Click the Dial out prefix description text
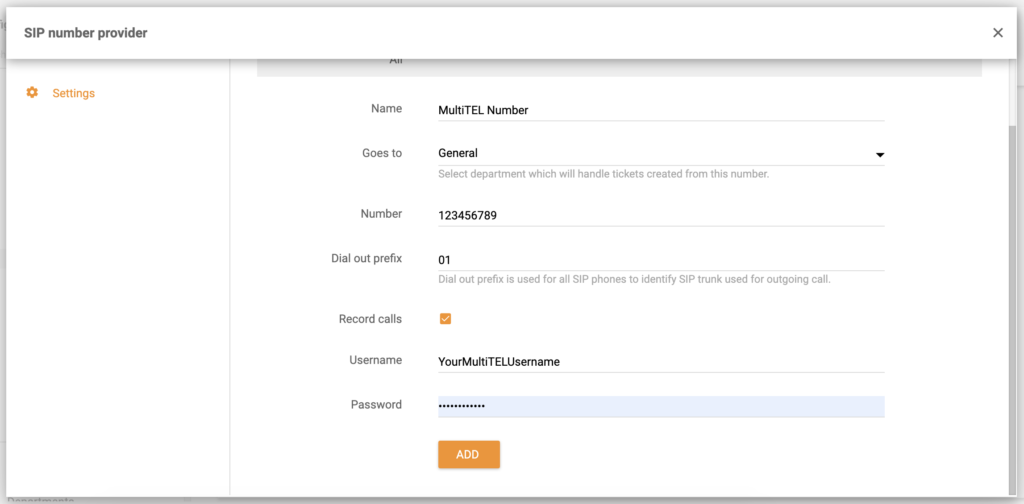 click(634, 279)
